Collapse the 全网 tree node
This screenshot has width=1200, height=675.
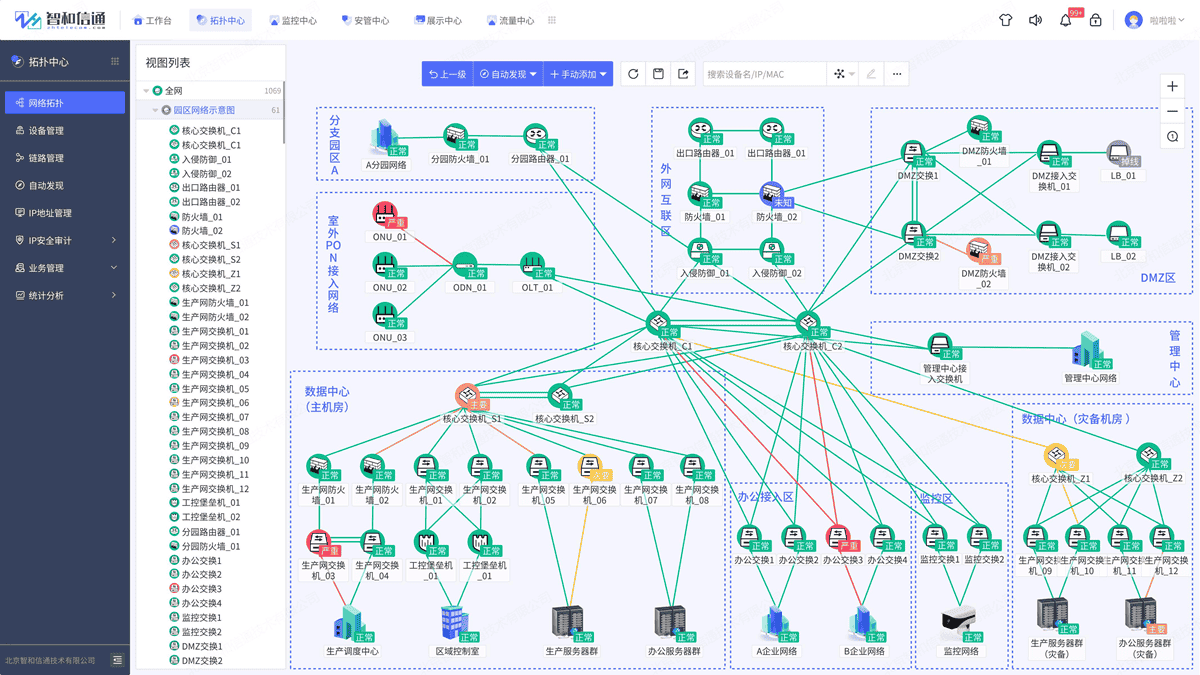(146, 91)
